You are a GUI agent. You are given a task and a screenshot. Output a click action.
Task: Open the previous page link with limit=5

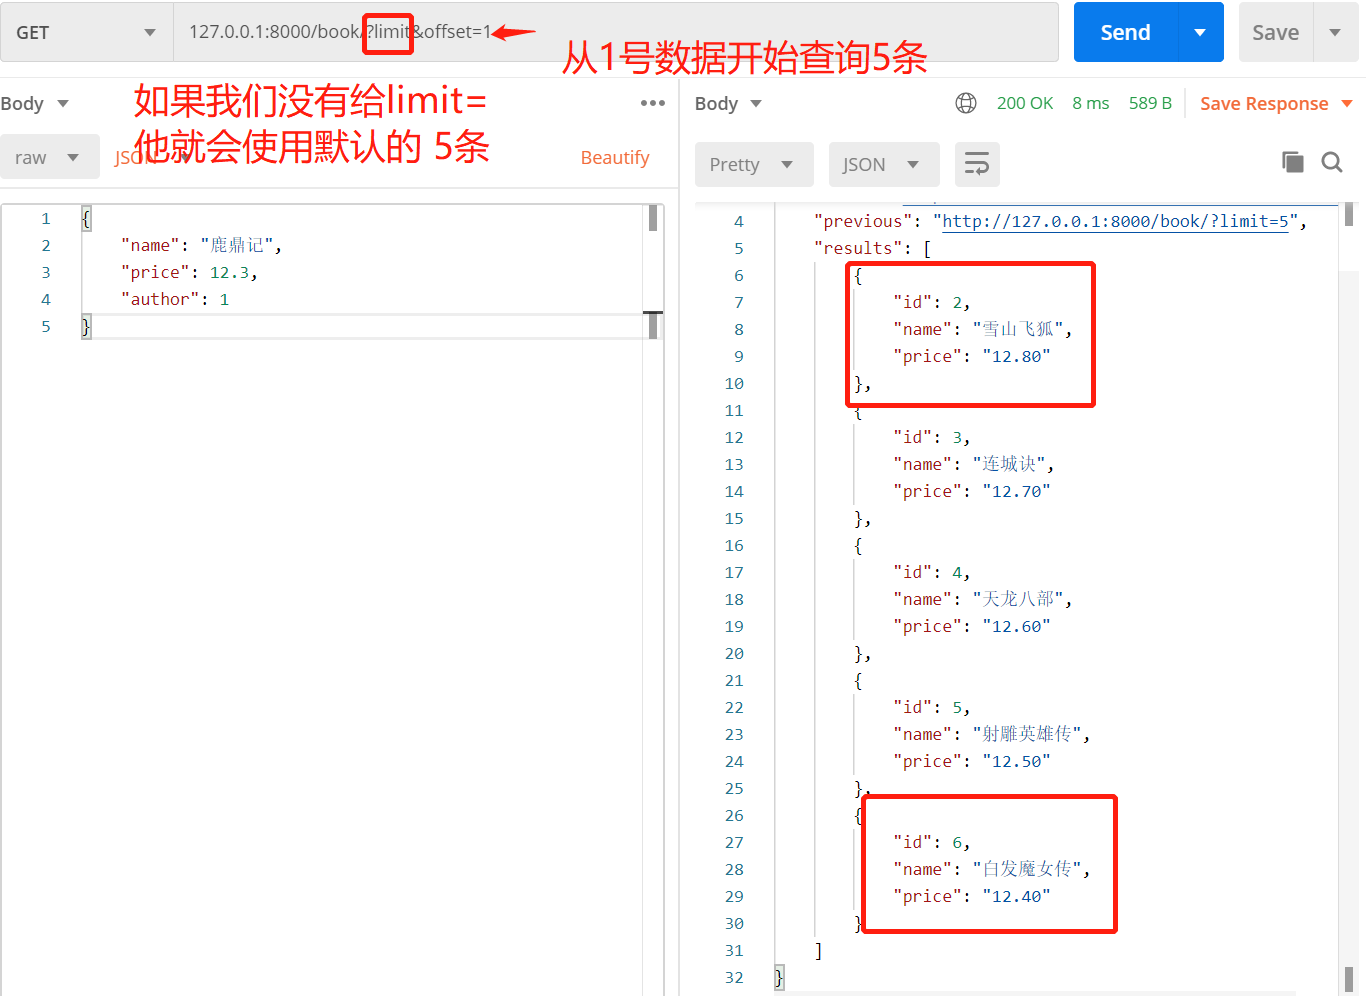1116,221
